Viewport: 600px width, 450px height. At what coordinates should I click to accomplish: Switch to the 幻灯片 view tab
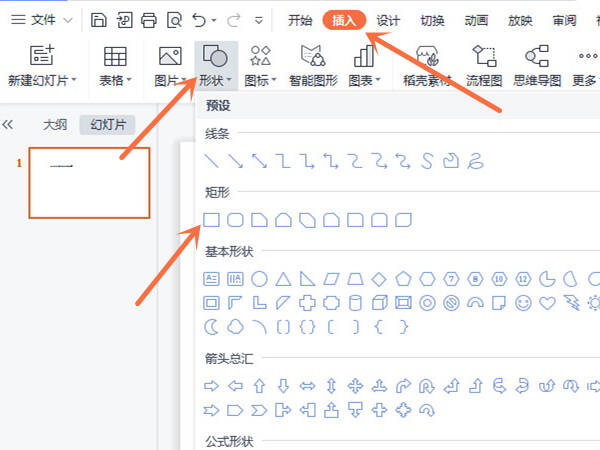(x=108, y=125)
